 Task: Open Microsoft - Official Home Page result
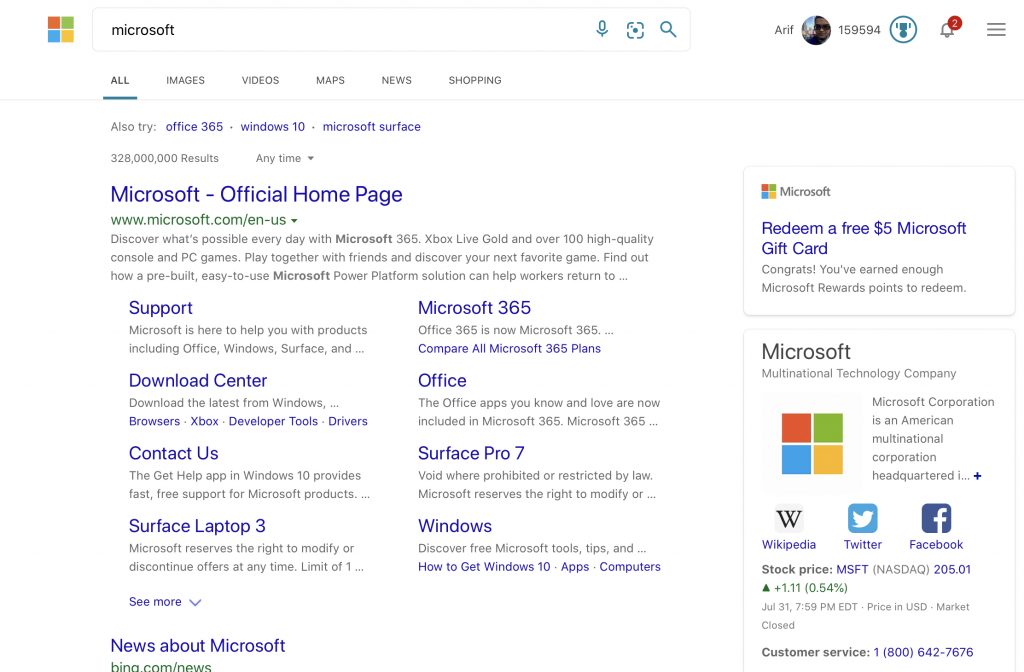coord(256,194)
